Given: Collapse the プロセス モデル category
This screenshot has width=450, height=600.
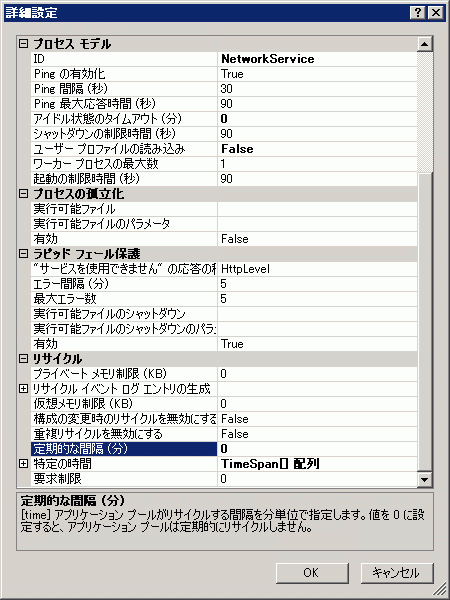Looking at the screenshot, I should (x=24, y=44).
